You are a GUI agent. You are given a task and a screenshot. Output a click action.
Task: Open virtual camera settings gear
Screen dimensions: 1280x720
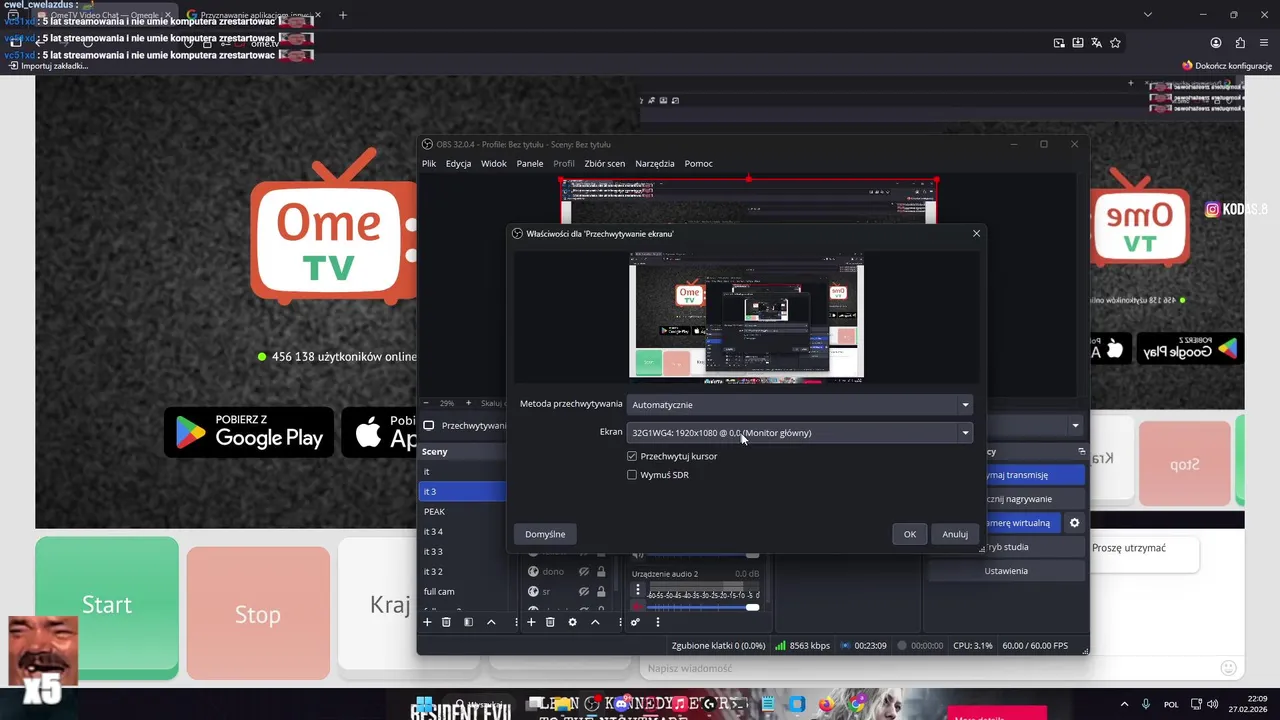1074,523
